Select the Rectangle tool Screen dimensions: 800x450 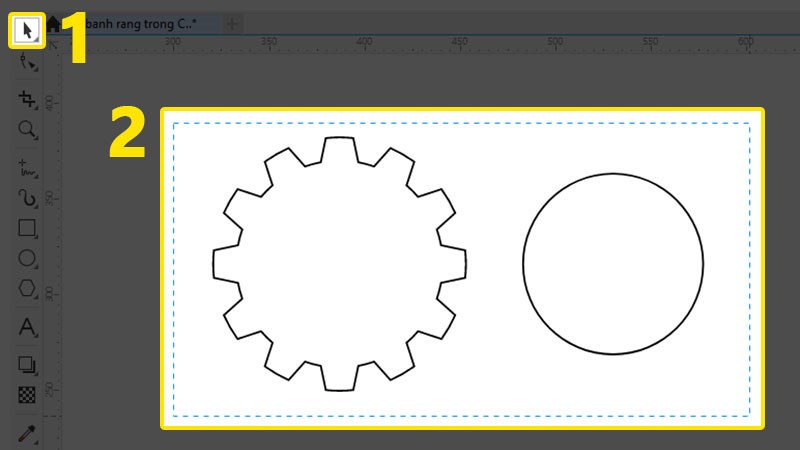pyautogui.click(x=27, y=228)
